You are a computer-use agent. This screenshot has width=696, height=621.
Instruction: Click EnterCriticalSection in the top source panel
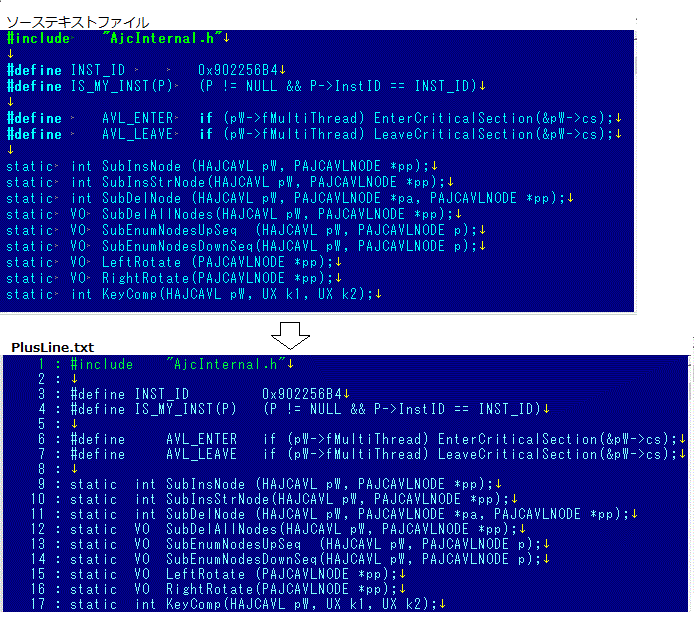(x=454, y=118)
